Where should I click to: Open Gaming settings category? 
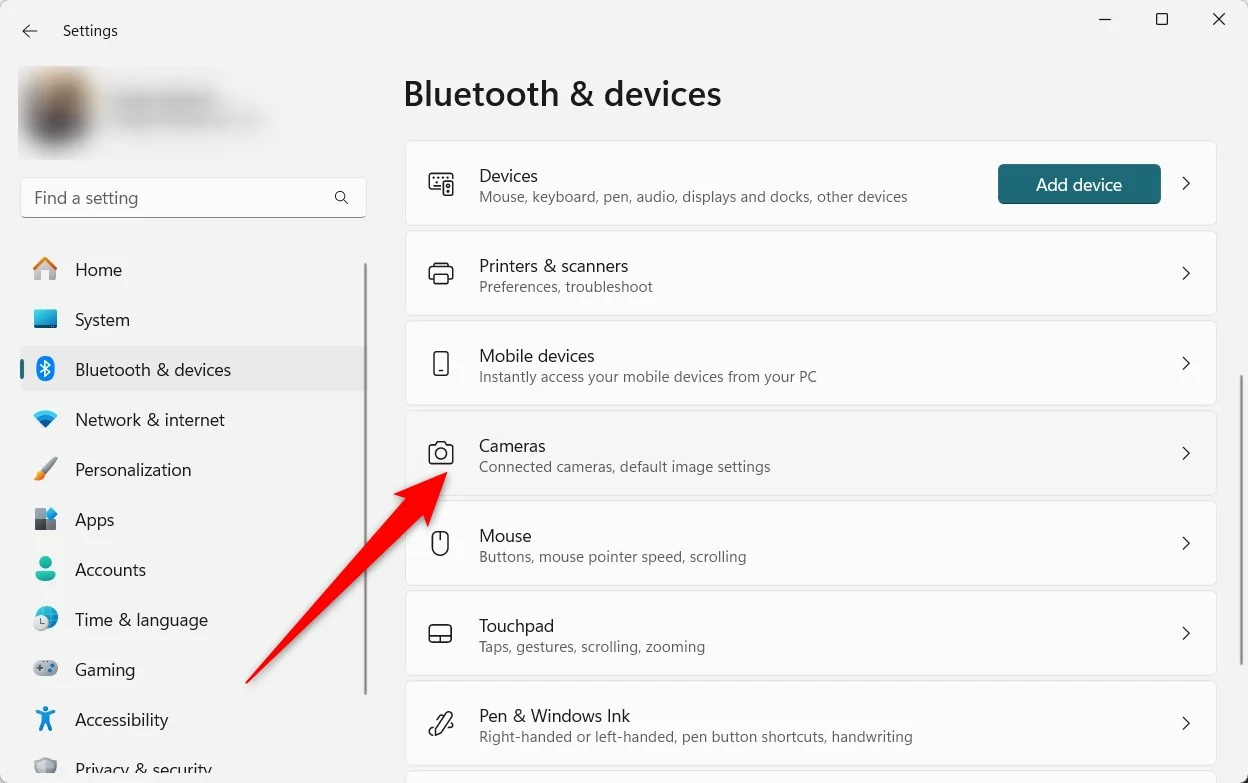[192, 670]
